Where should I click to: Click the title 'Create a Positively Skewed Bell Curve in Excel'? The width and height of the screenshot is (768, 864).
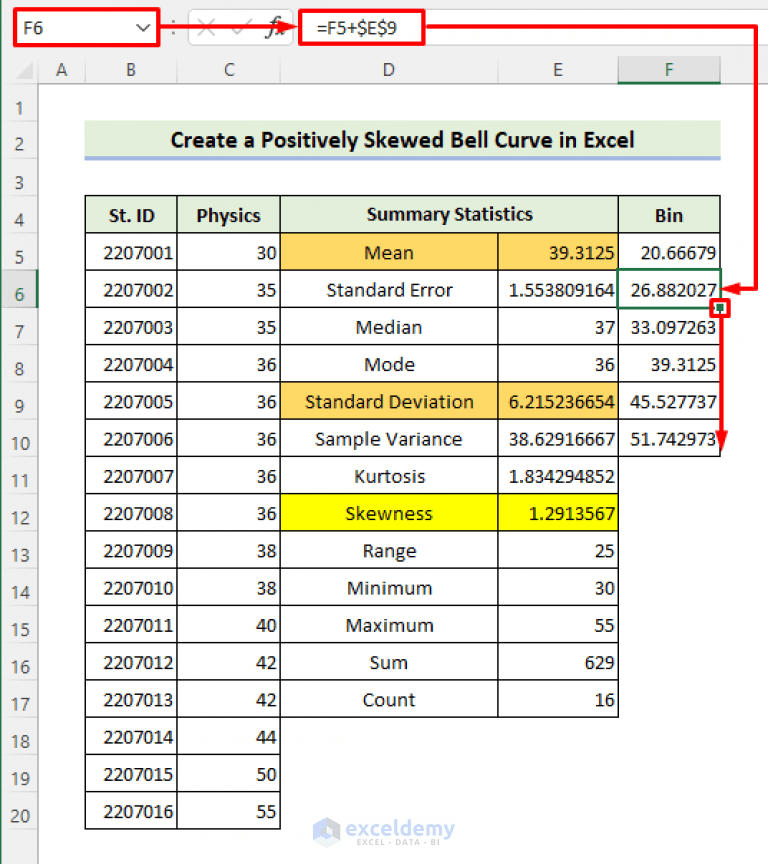pos(402,140)
